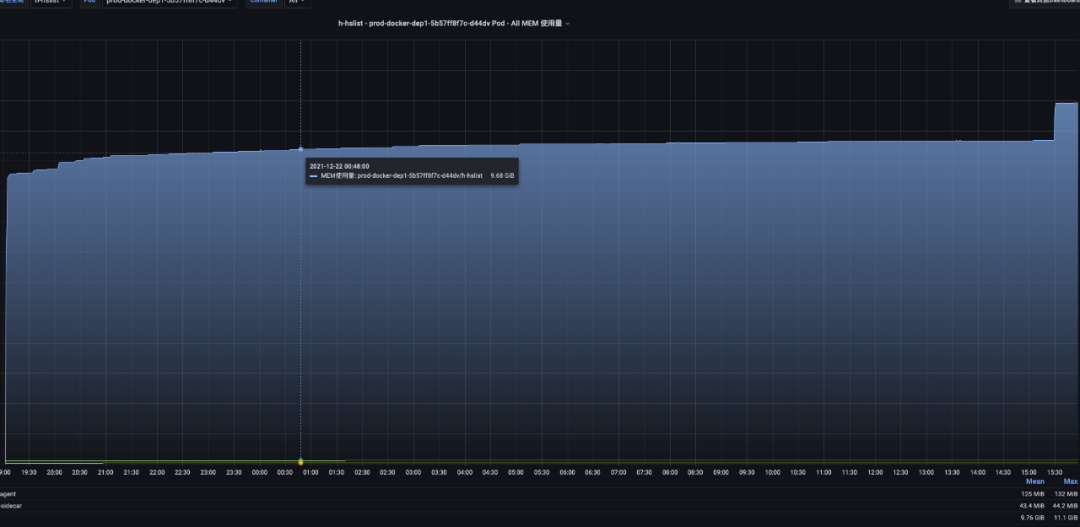1080x527 pixels.
Task: Click the 19:30 time axis label
Action: click(28, 473)
